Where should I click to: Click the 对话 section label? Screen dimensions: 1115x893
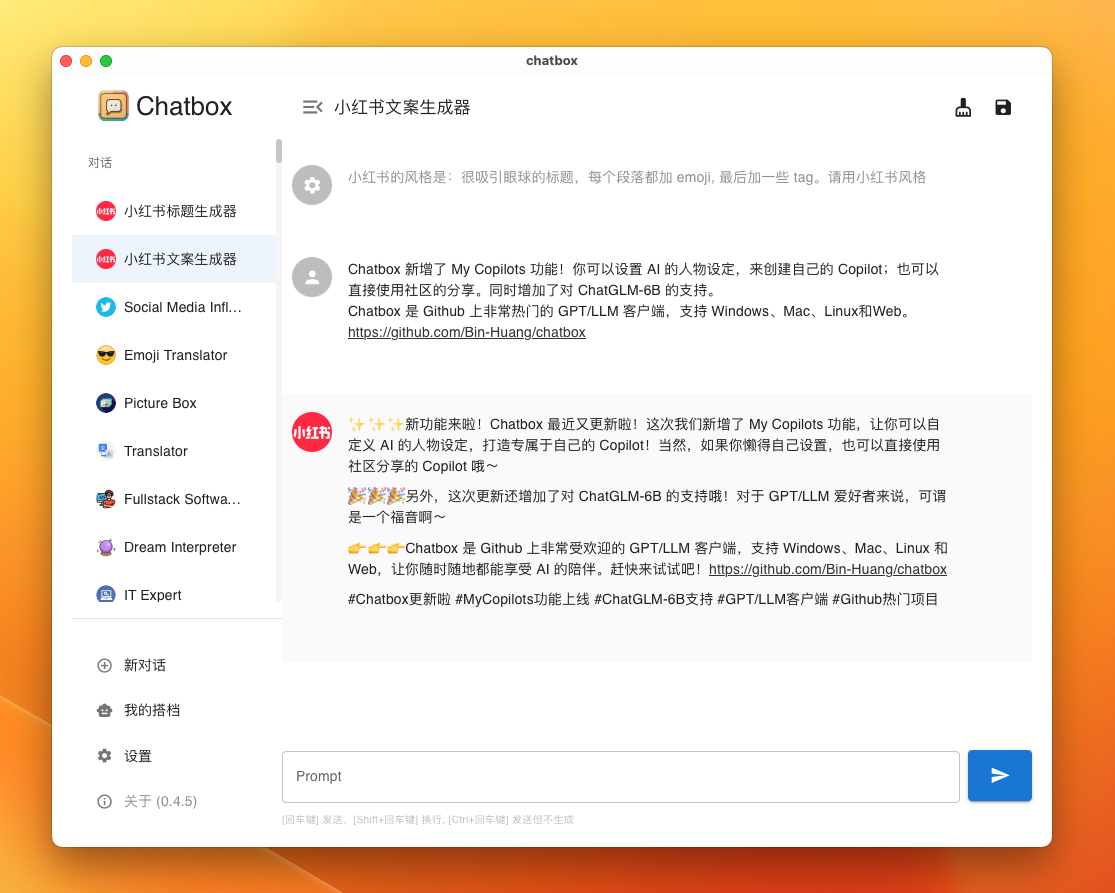100,163
